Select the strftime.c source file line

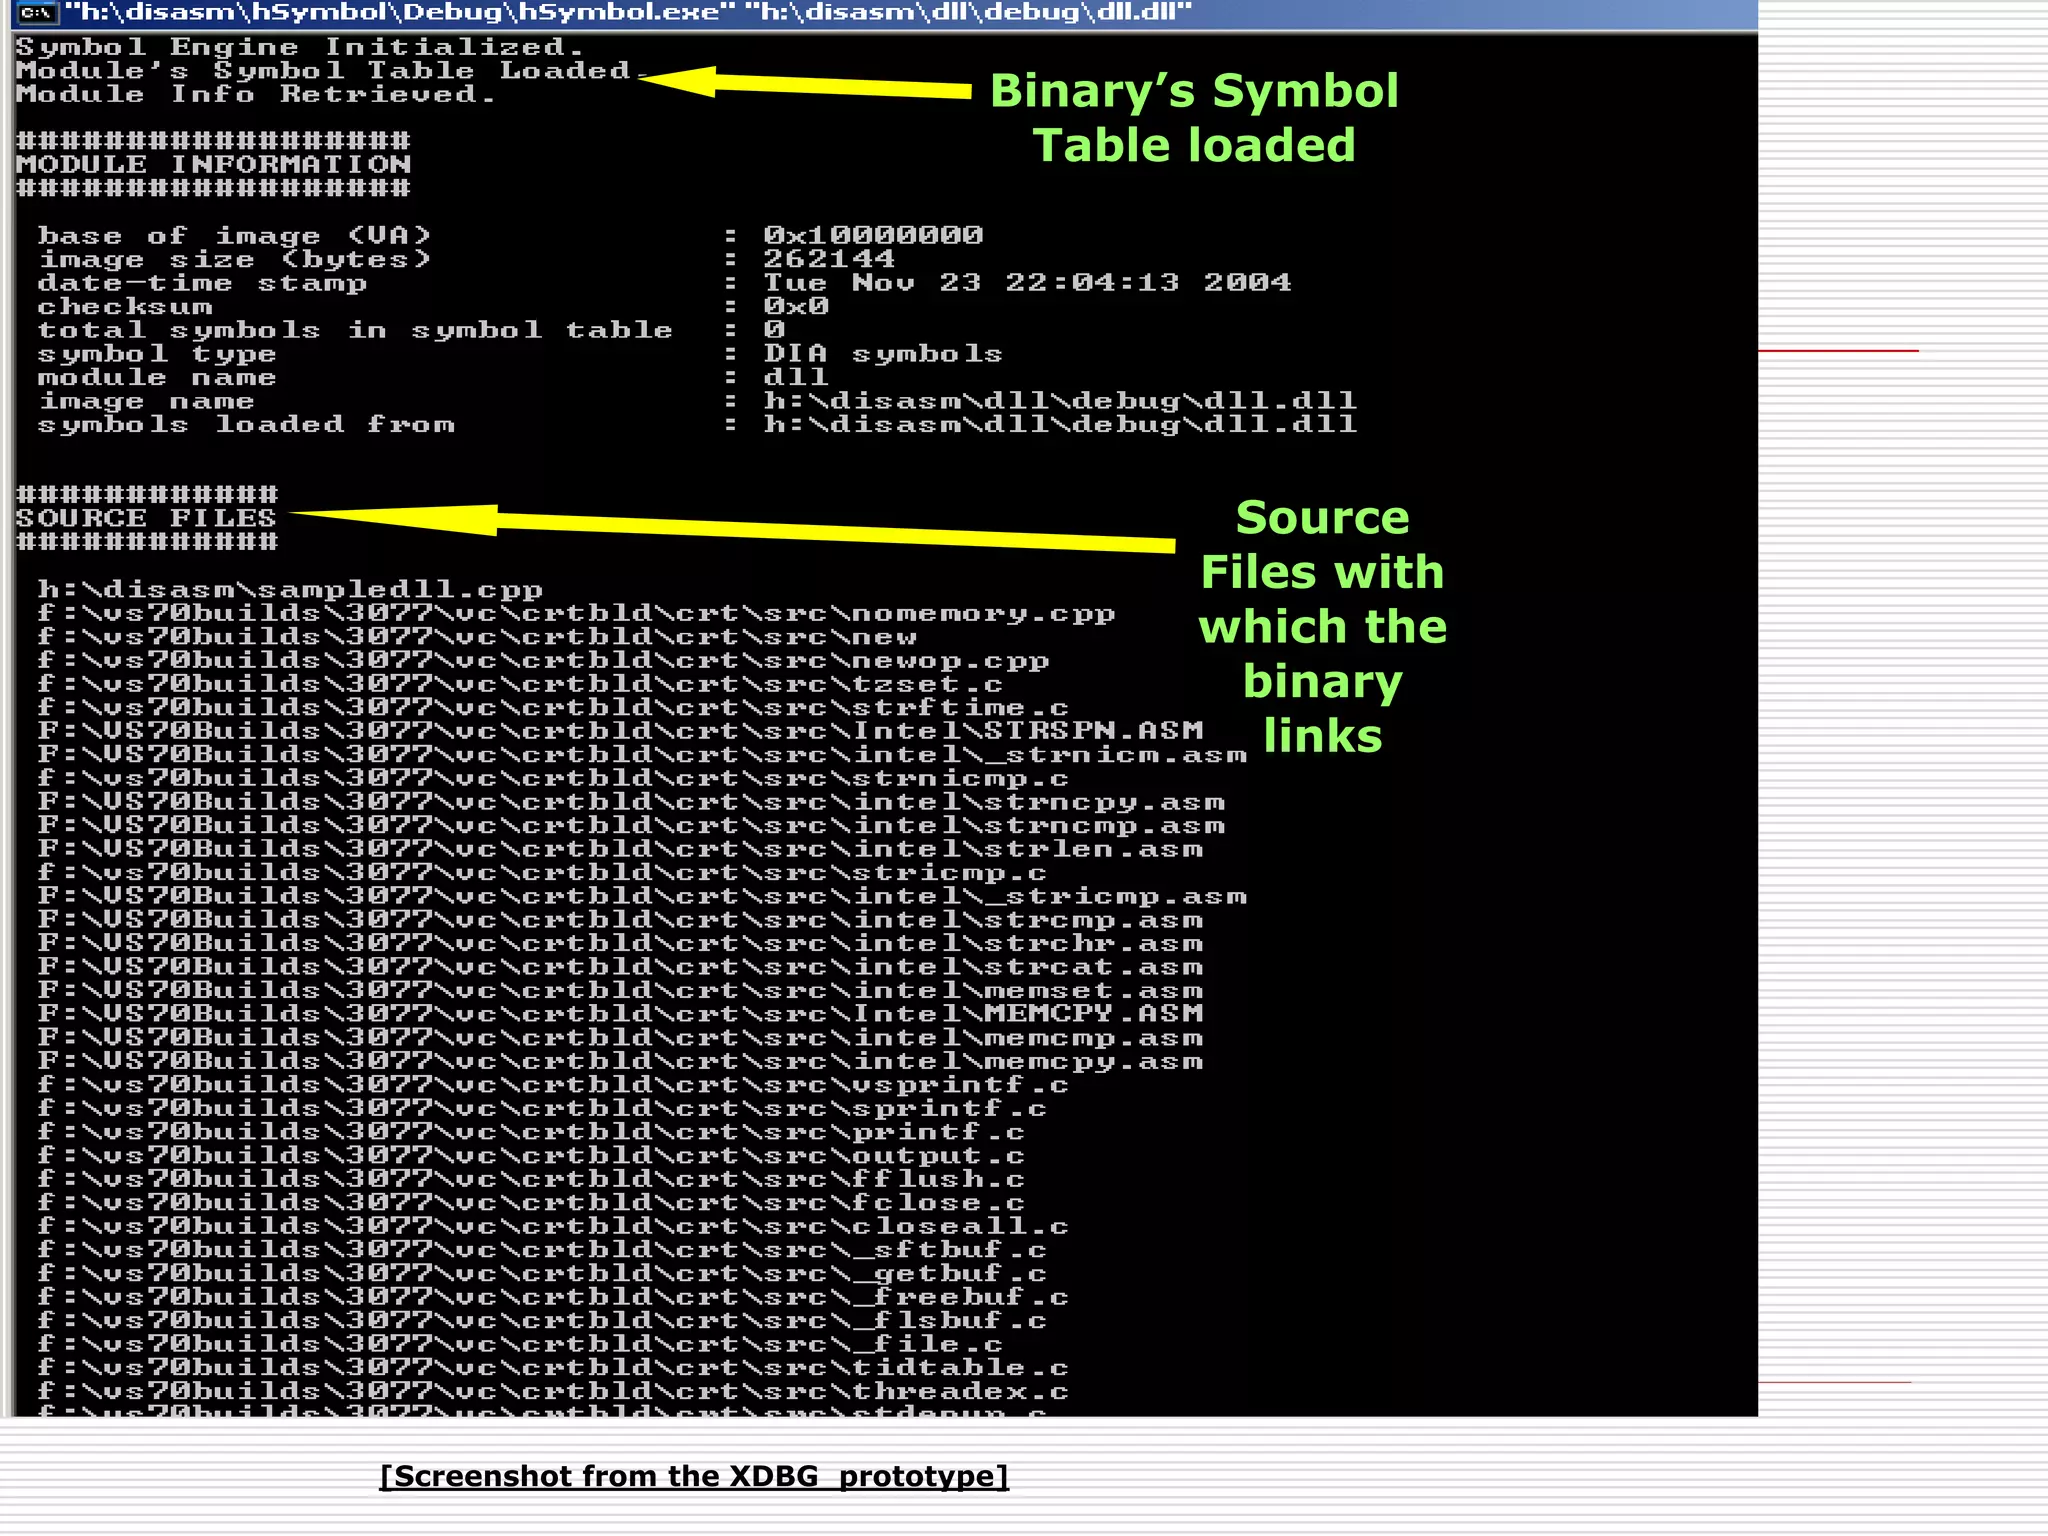click(x=553, y=708)
